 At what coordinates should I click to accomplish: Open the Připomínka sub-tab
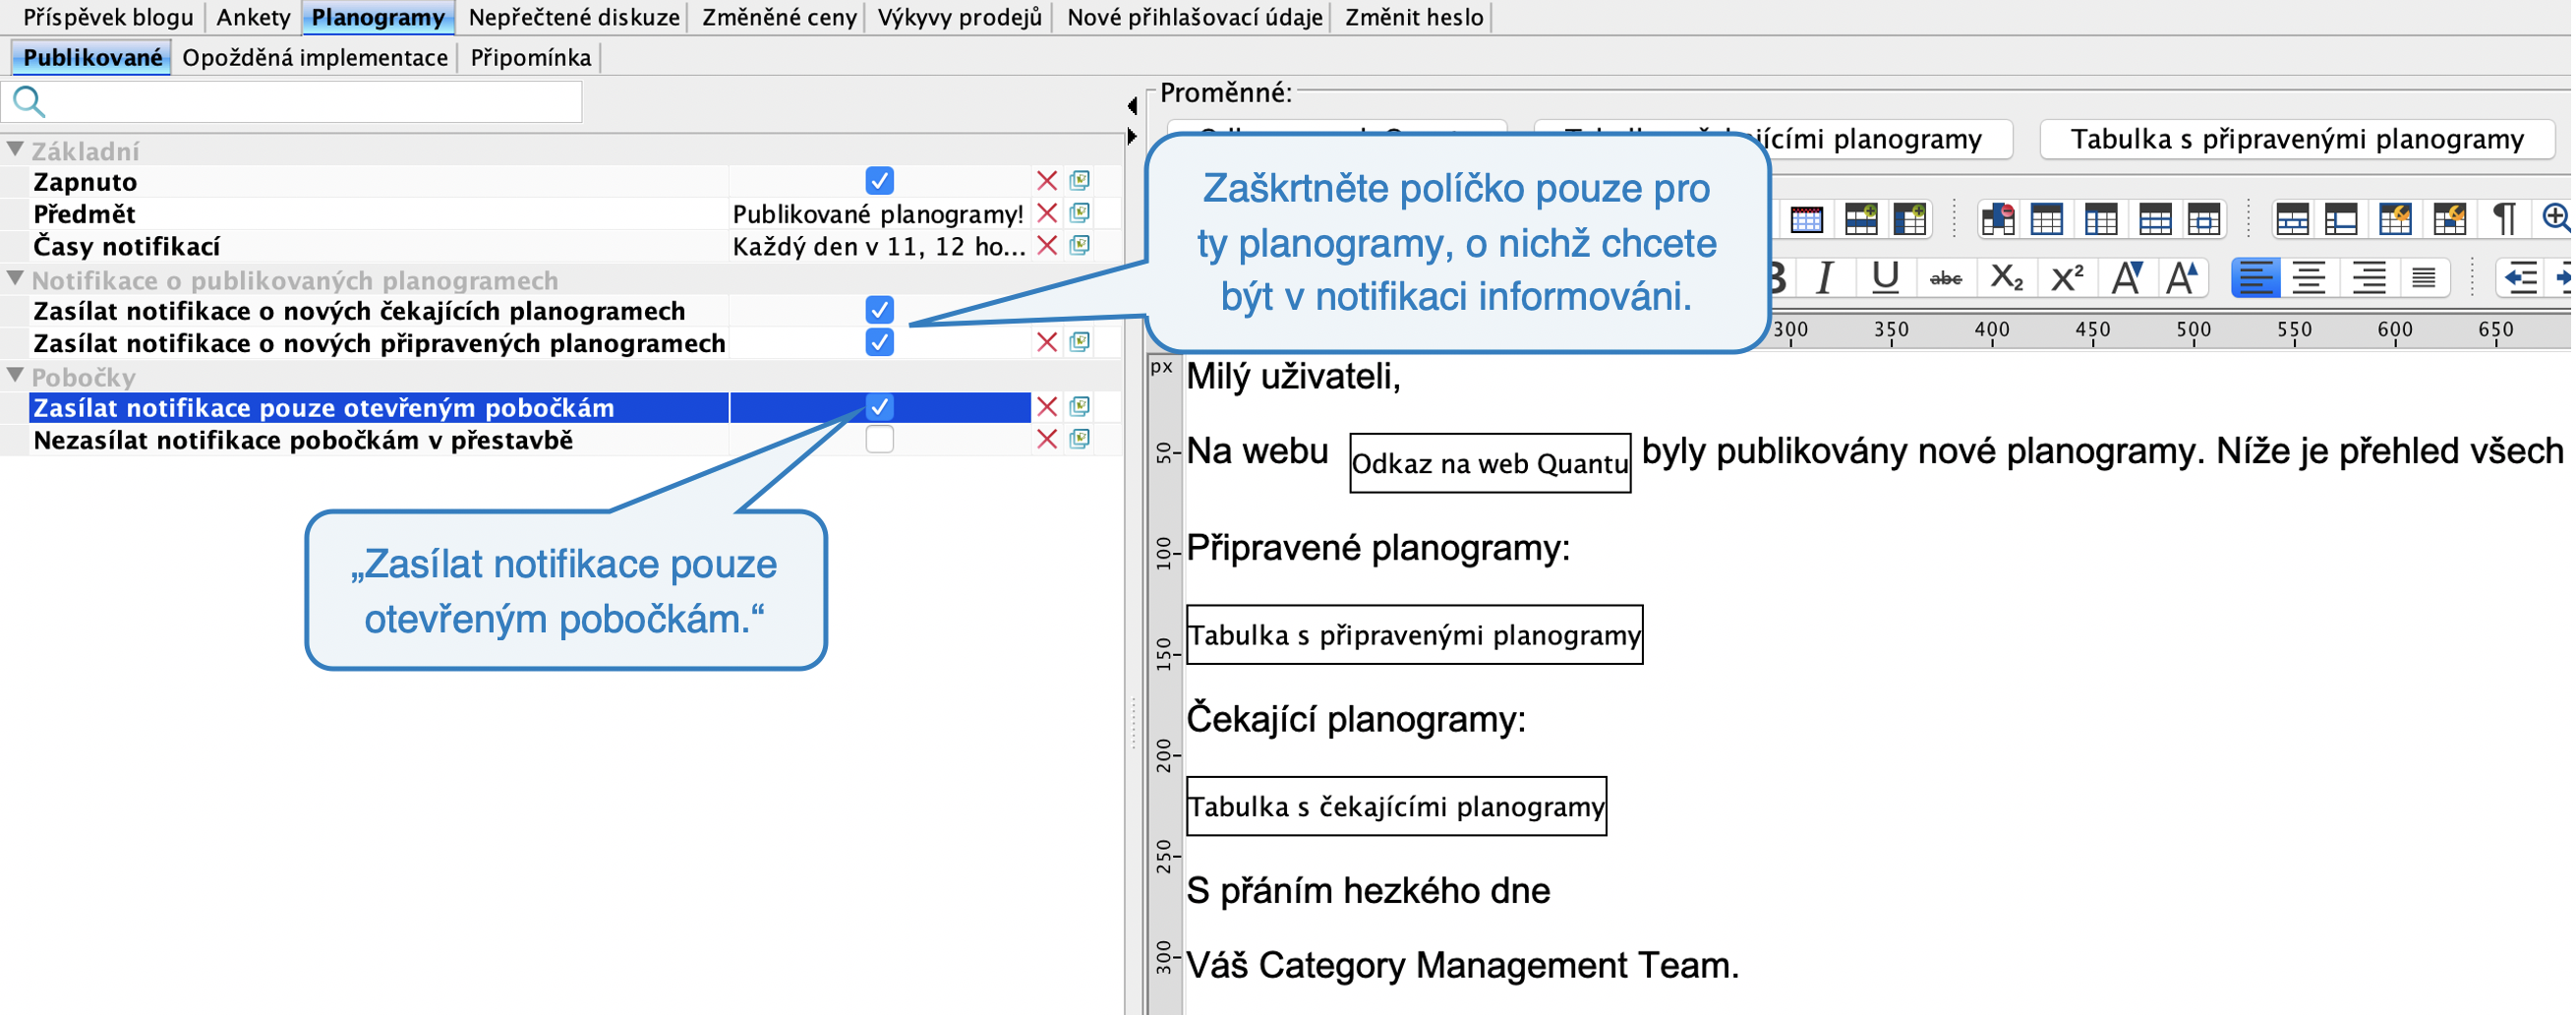pyautogui.click(x=532, y=58)
